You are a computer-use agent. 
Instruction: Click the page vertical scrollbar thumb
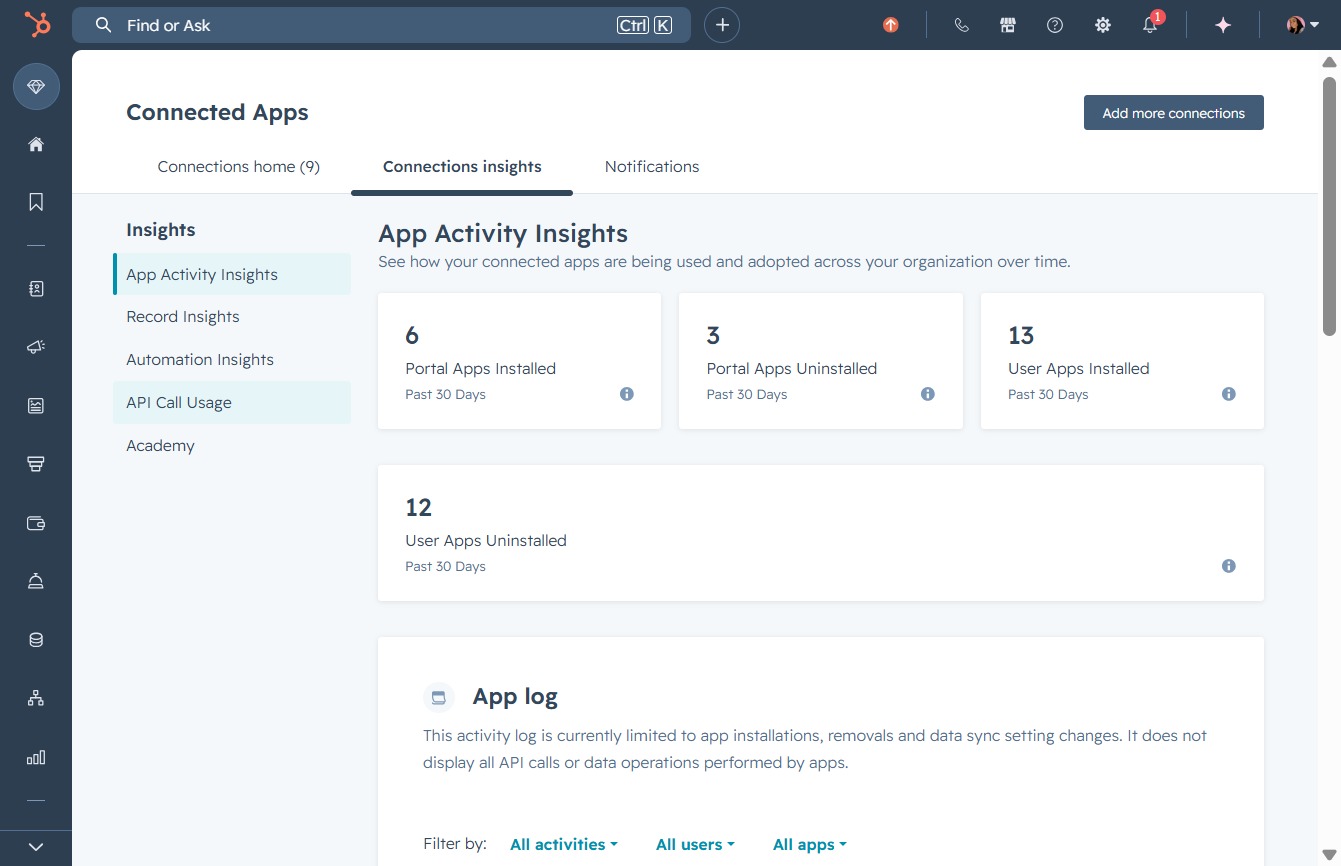1329,205
